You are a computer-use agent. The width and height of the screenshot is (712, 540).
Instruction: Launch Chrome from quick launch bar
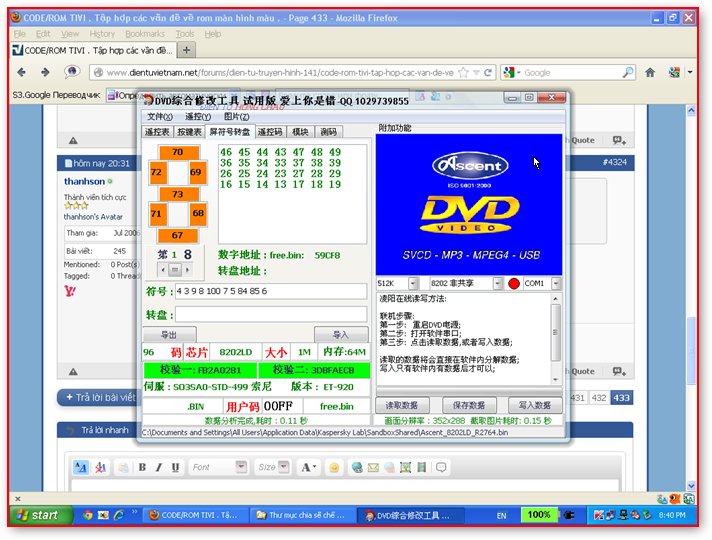(x=88, y=515)
